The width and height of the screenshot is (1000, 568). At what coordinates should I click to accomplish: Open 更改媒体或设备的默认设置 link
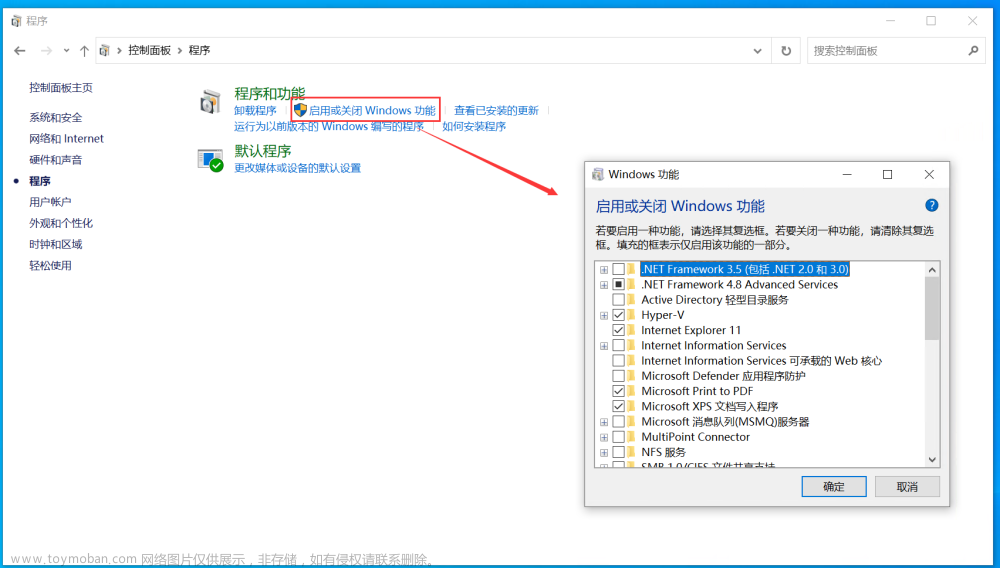tap(297, 168)
